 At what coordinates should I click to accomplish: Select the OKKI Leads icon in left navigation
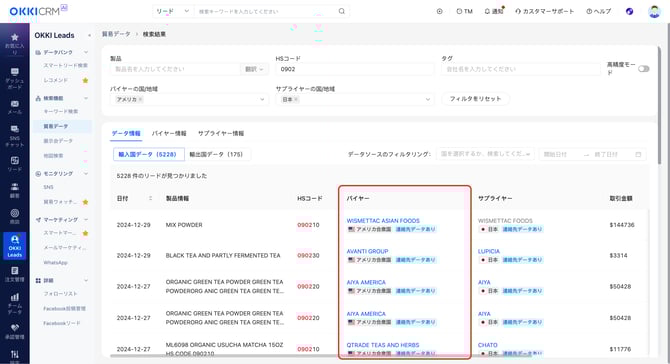click(15, 246)
